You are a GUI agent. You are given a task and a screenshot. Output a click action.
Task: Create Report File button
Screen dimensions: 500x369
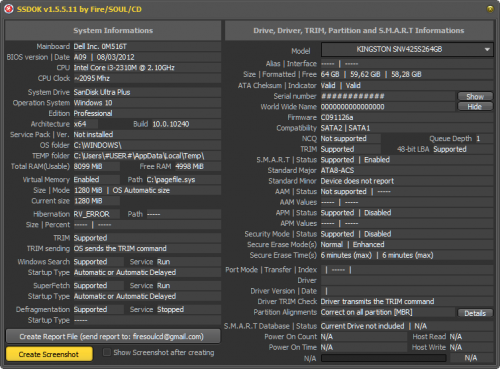pos(113,336)
